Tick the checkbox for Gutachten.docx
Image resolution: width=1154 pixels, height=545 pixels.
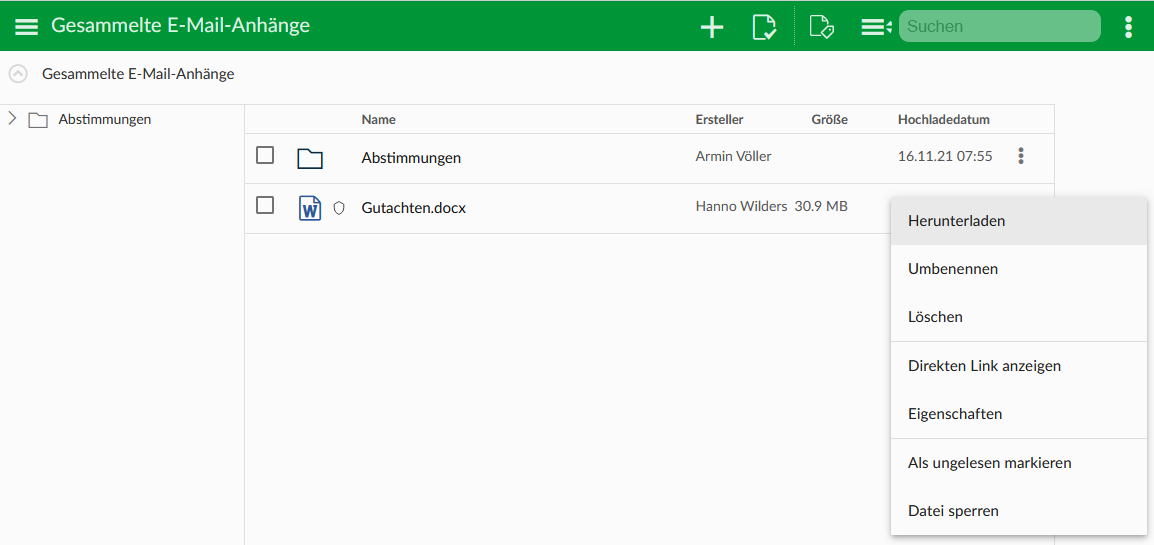[265, 205]
